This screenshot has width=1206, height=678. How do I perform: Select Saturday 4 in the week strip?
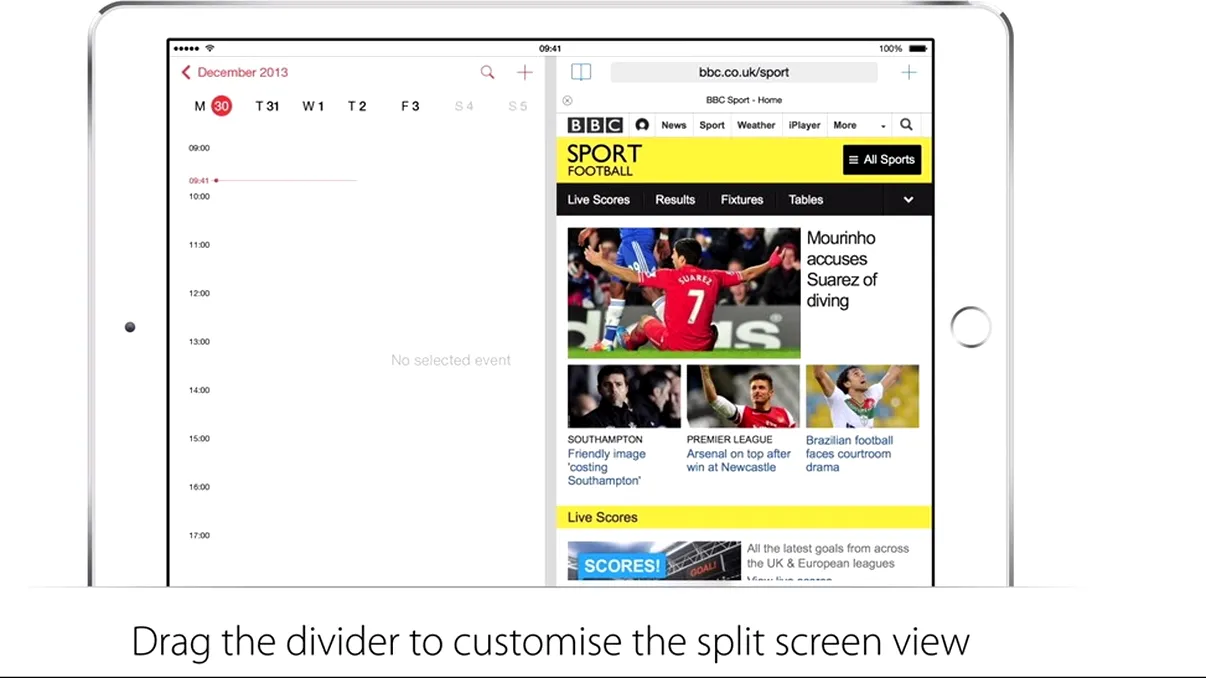(463, 105)
